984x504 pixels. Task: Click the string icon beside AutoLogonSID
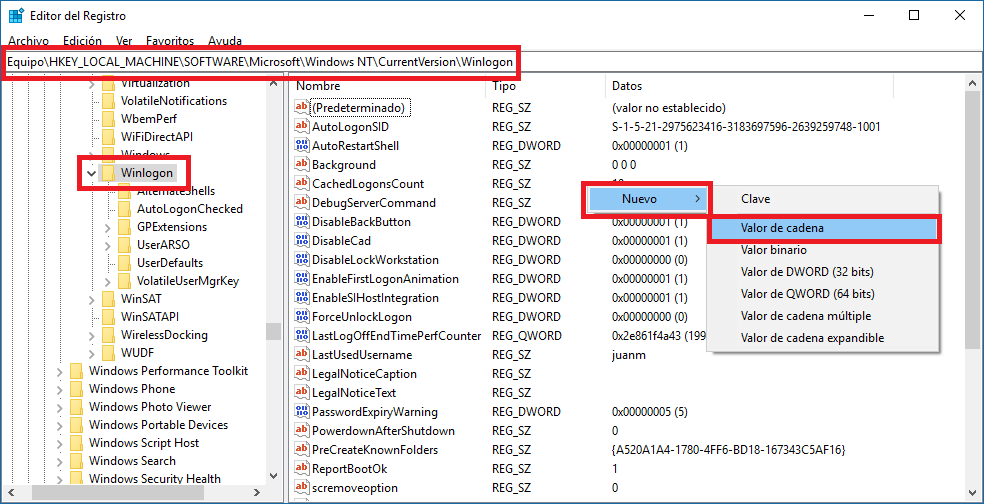coord(302,127)
